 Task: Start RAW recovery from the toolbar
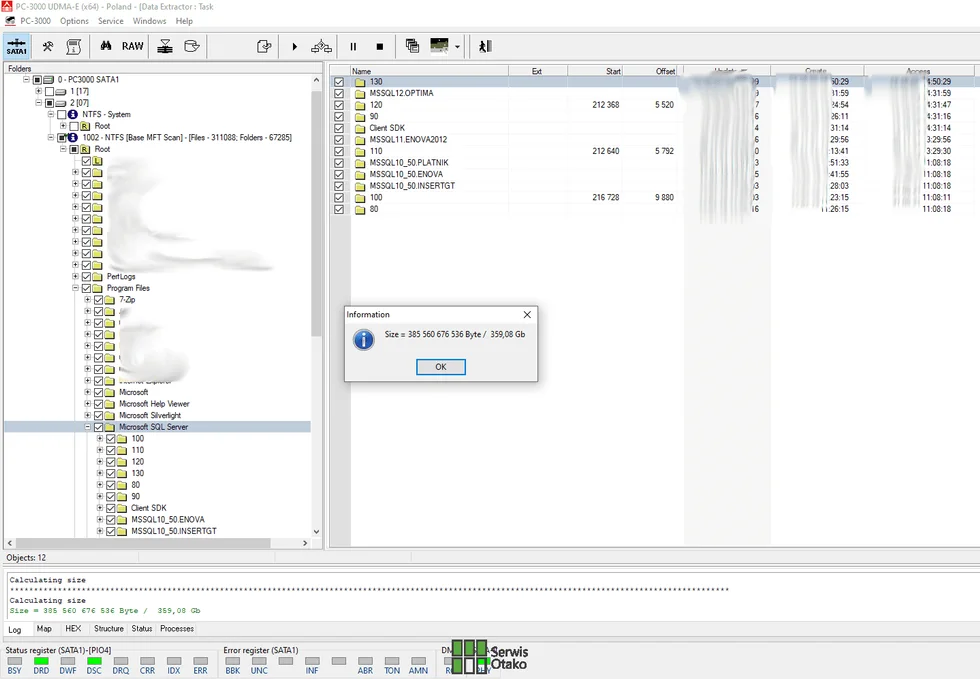(x=132, y=46)
